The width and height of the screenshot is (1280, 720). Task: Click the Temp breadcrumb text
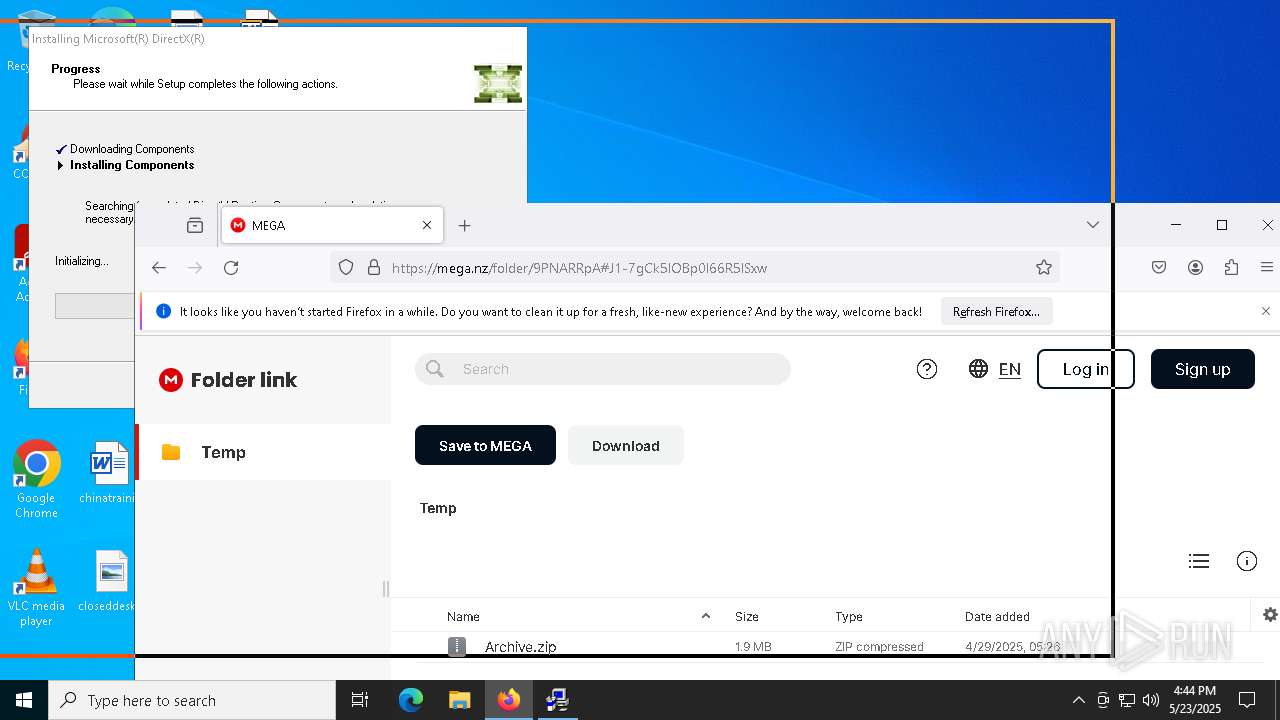[x=438, y=508]
